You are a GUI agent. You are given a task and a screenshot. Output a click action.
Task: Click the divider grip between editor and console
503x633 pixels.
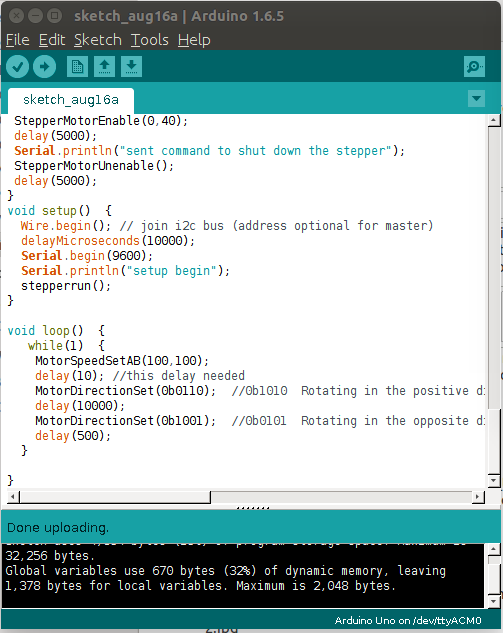(x=252, y=507)
